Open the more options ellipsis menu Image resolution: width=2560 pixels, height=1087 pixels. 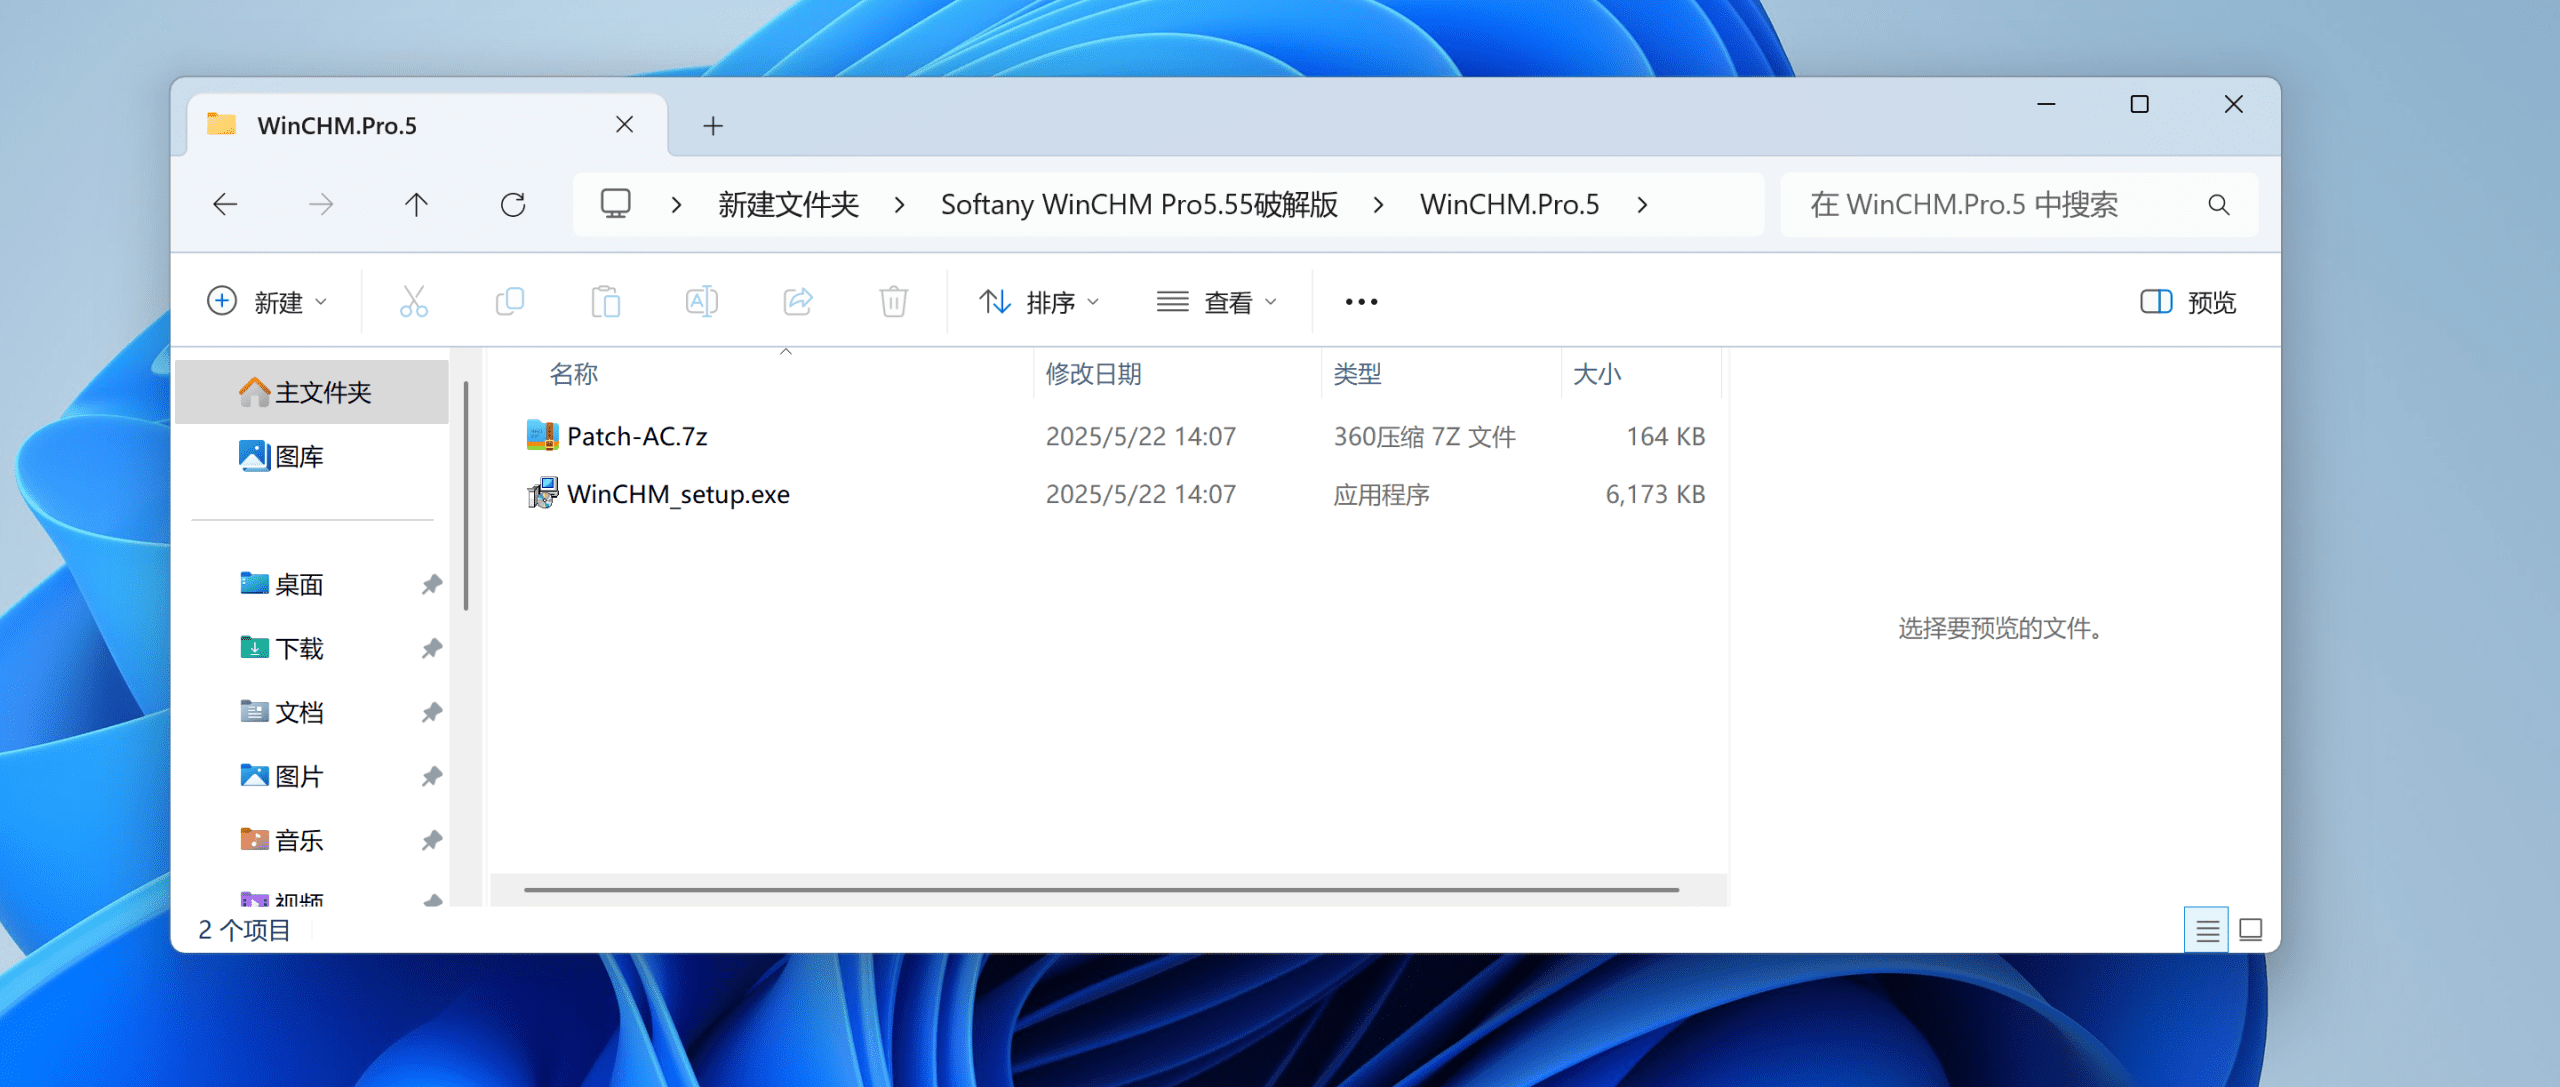click(1361, 302)
